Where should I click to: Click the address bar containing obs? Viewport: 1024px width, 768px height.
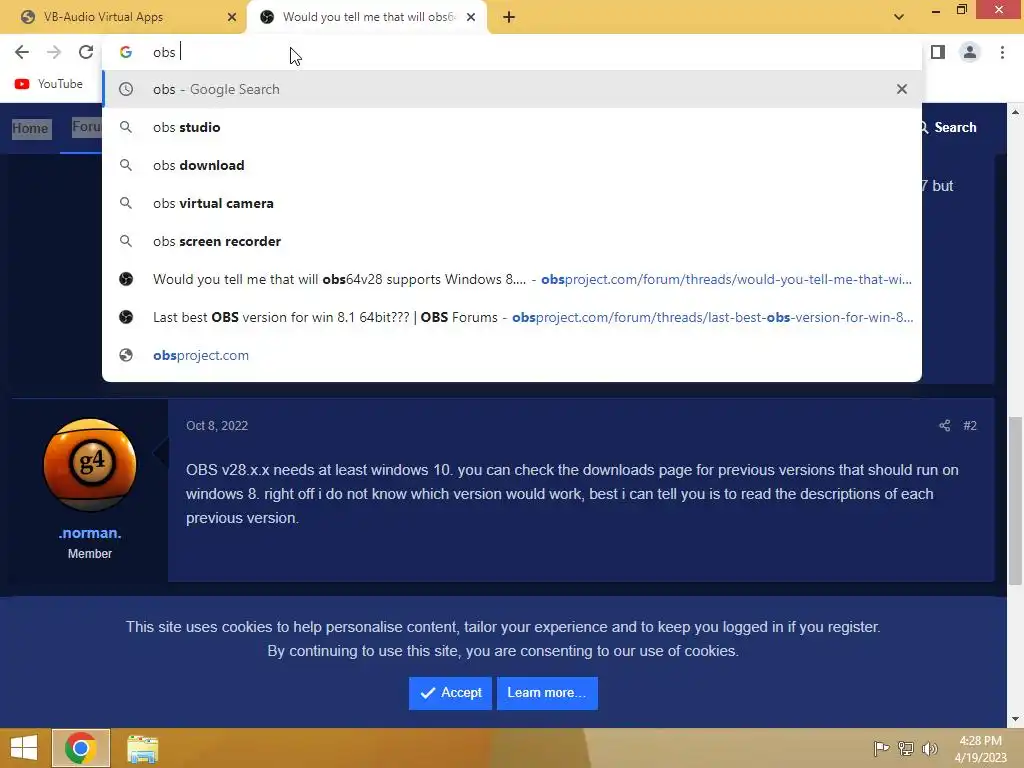pos(512,52)
